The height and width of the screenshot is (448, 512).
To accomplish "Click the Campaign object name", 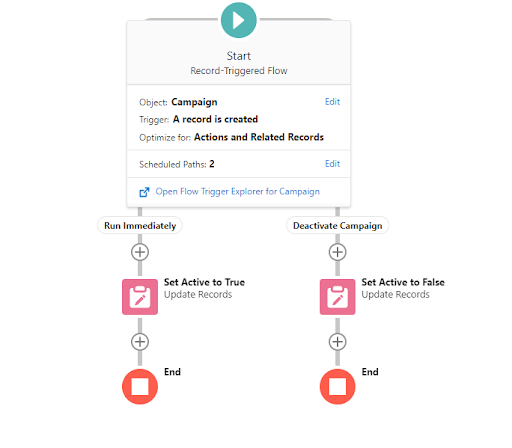I will tap(194, 102).
